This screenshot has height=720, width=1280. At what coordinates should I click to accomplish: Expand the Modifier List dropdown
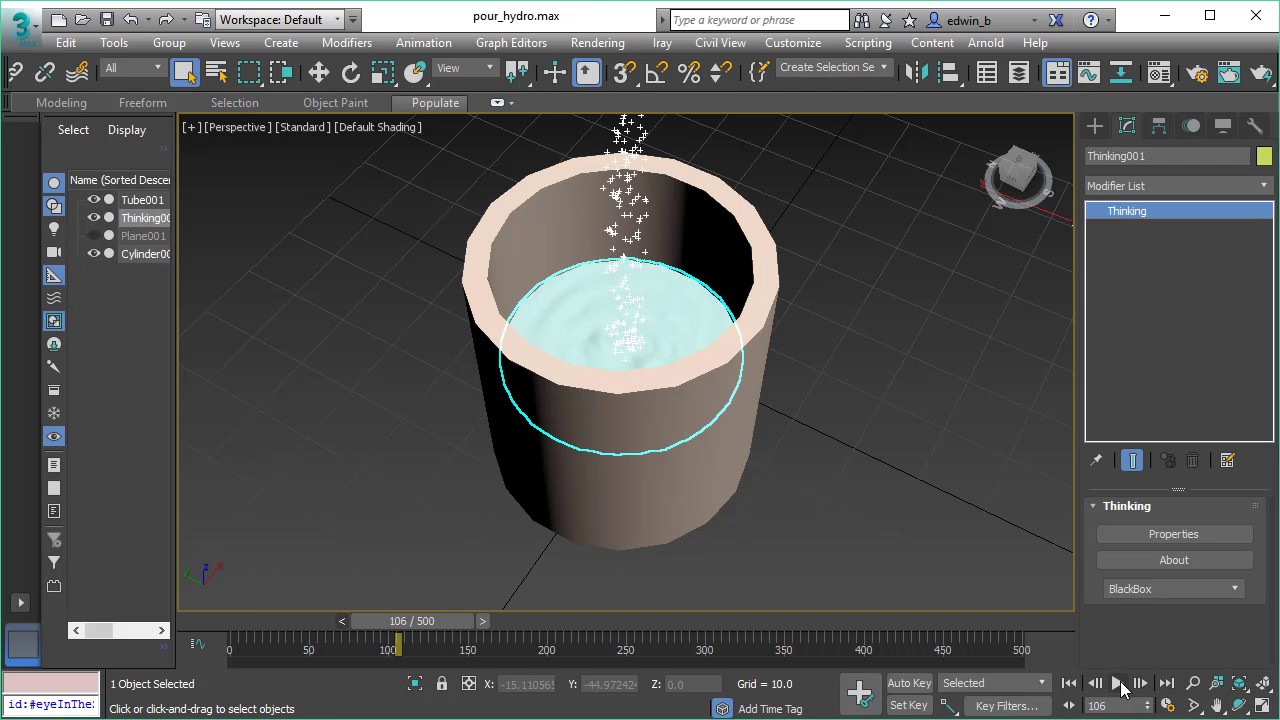pos(1179,186)
